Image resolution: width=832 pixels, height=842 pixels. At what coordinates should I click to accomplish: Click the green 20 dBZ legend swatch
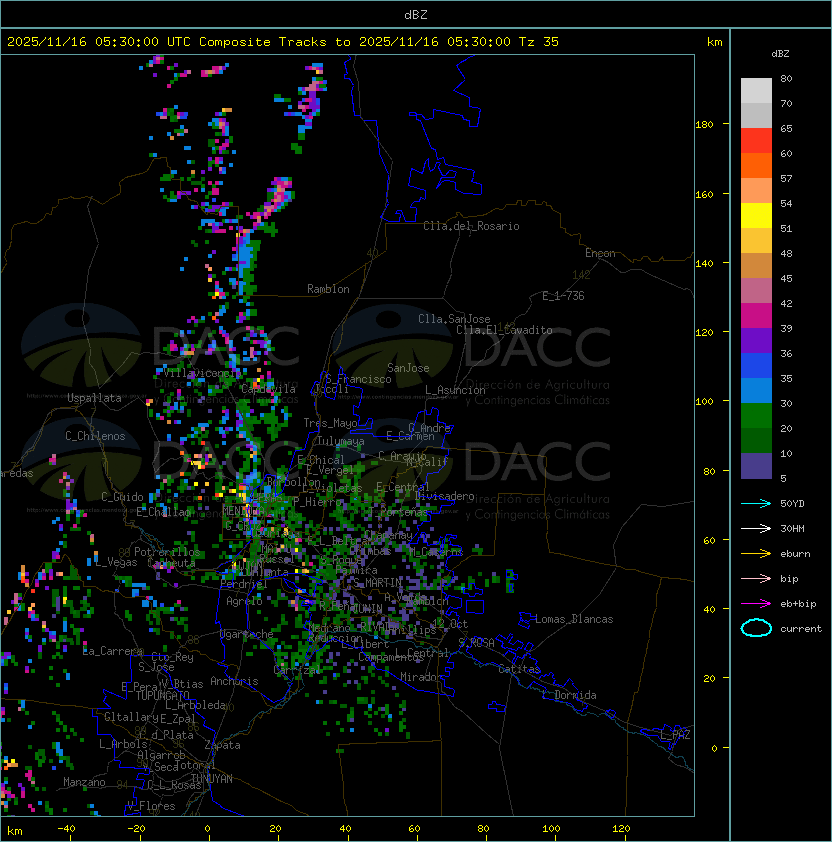(x=756, y=440)
